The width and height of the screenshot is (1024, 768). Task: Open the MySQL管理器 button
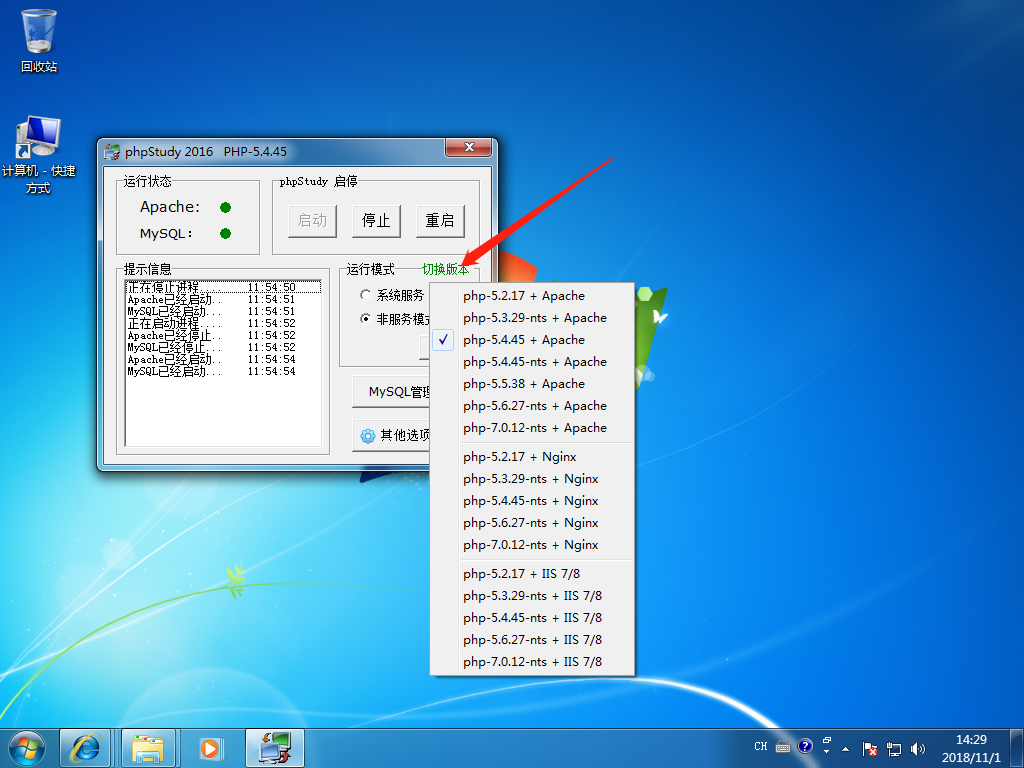[391, 392]
